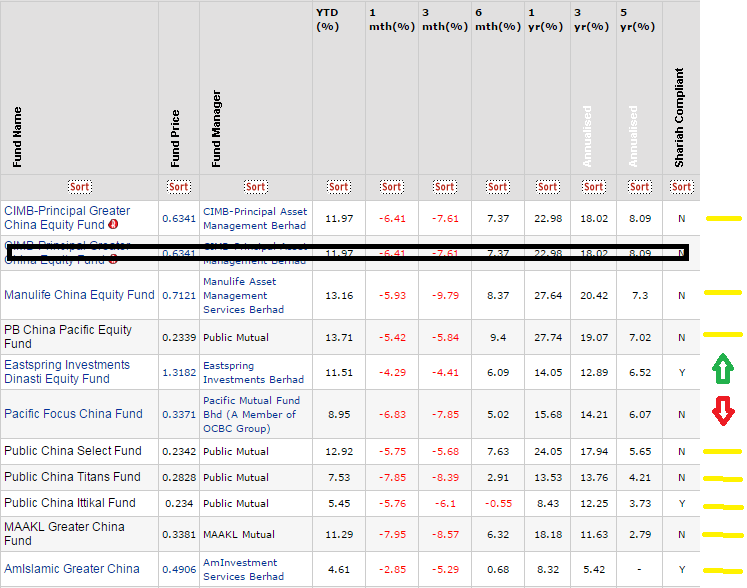The image size is (747, 588).
Task: Click the YTD (%) column header
Action: [x=327, y=20]
